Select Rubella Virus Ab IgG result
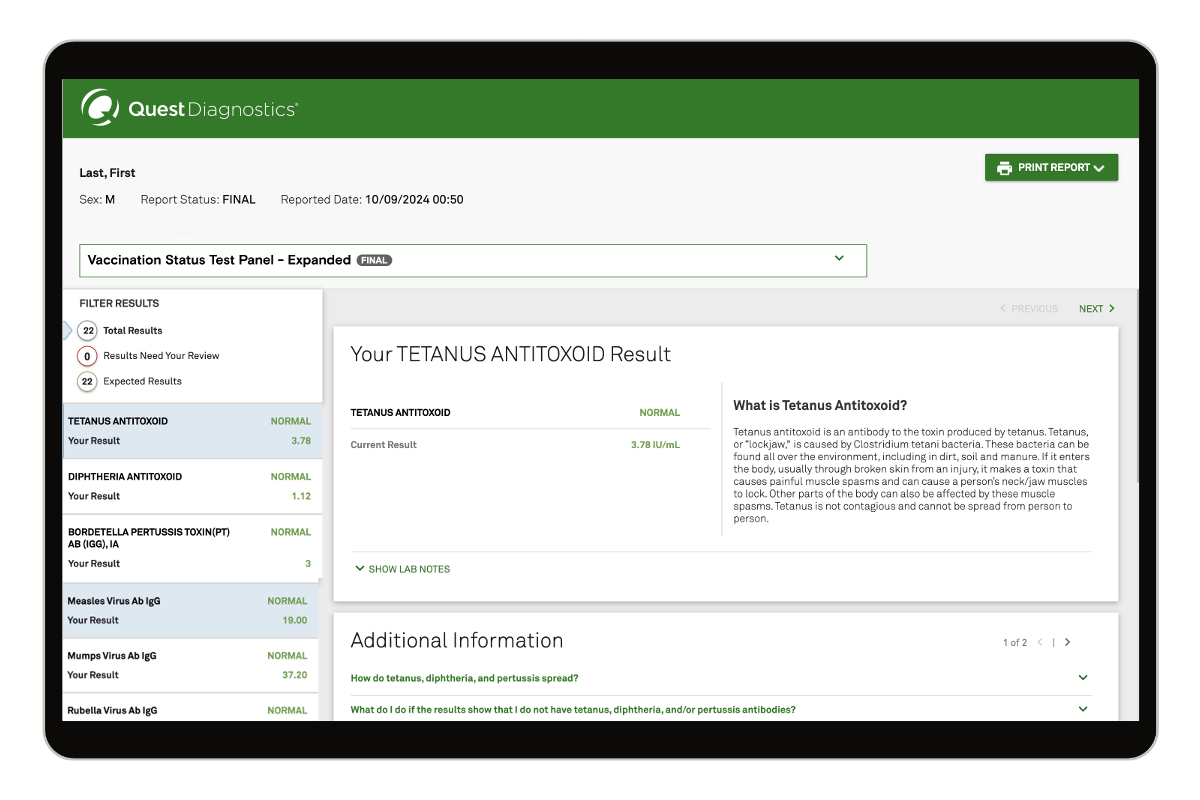Screen dimensions: 1200x800 (190, 710)
